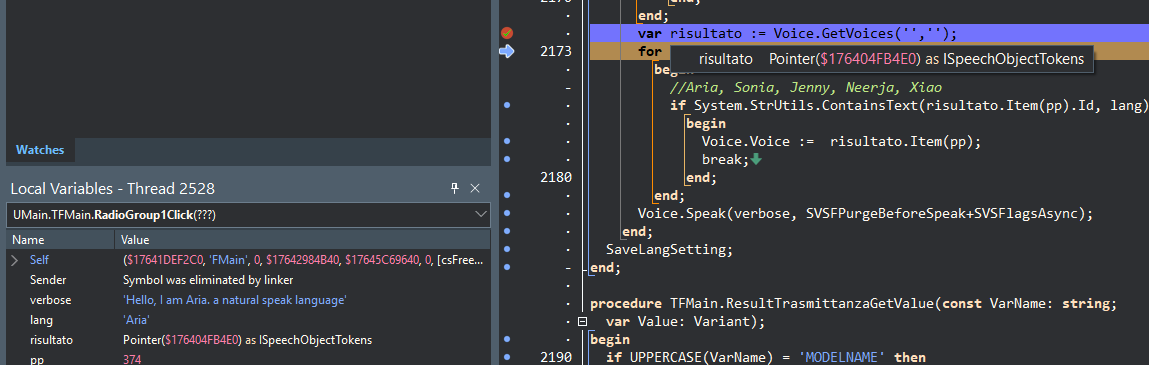The height and width of the screenshot is (365, 1149).
Task: Close the Local Variables panel
Action: [475, 188]
